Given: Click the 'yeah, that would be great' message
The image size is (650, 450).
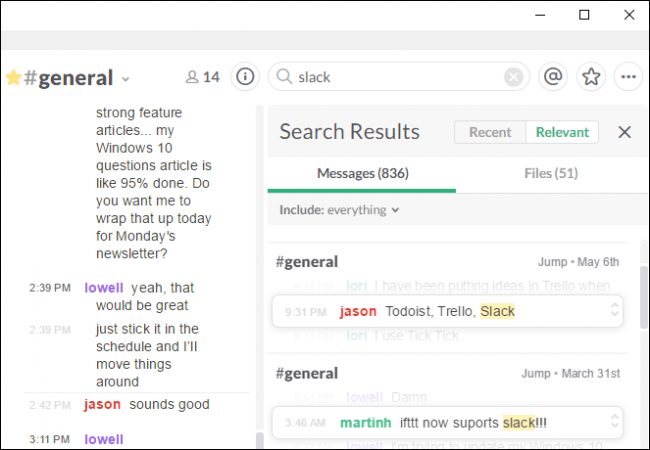Looking at the screenshot, I should coord(145,296).
